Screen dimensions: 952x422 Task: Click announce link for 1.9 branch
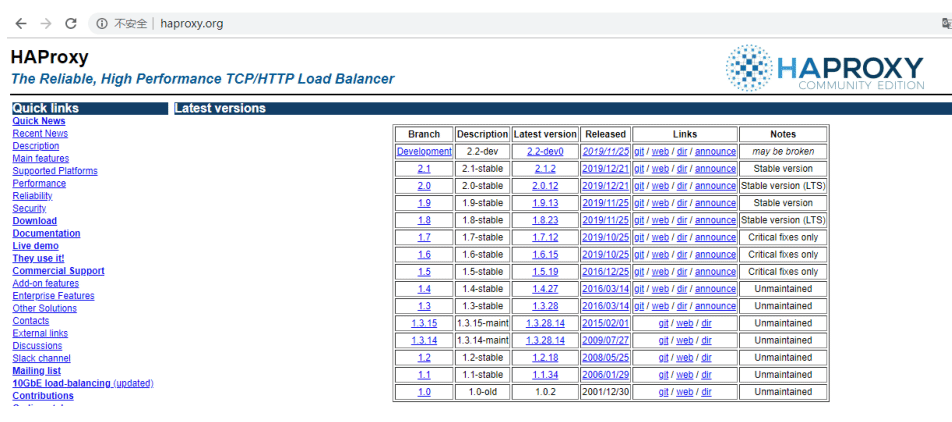(x=715, y=203)
